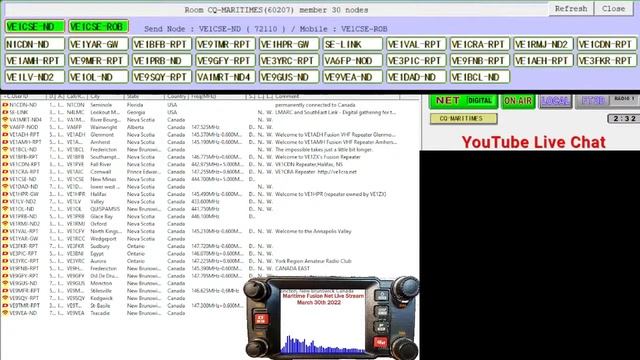Viewport: 640px width, 360px height.
Task: Click node icon beside VE1HPR-GW list row
Action: point(5,194)
